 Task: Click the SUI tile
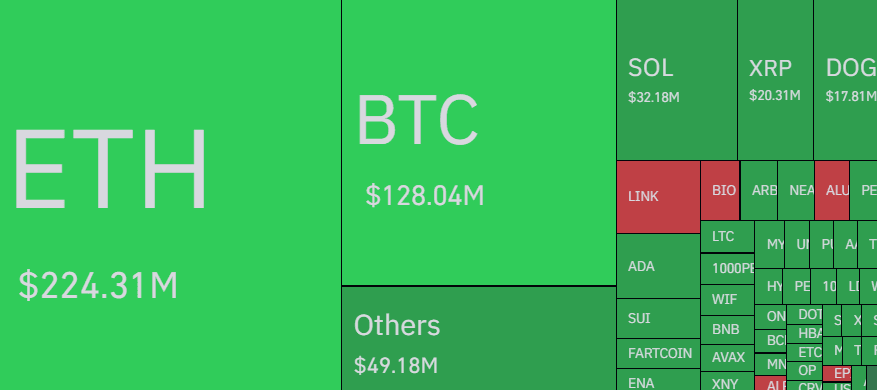click(x=658, y=318)
